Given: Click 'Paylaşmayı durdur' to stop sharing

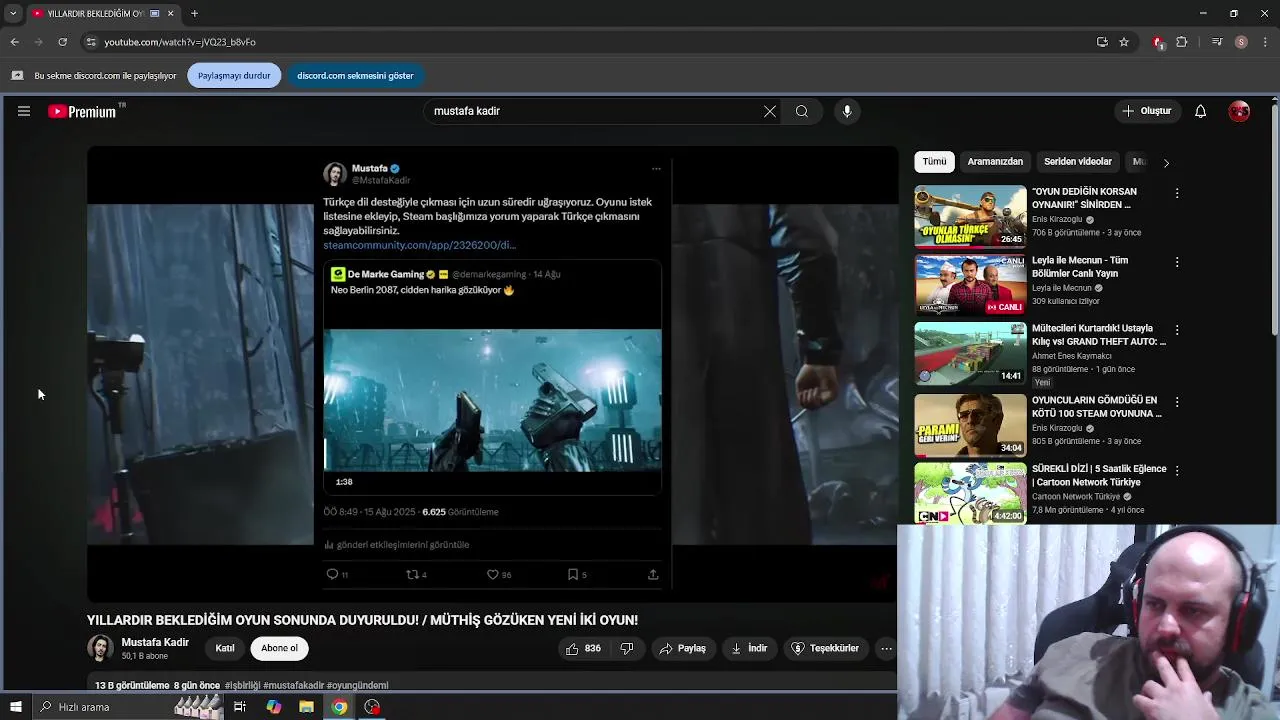Looking at the screenshot, I should tap(234, 75).
